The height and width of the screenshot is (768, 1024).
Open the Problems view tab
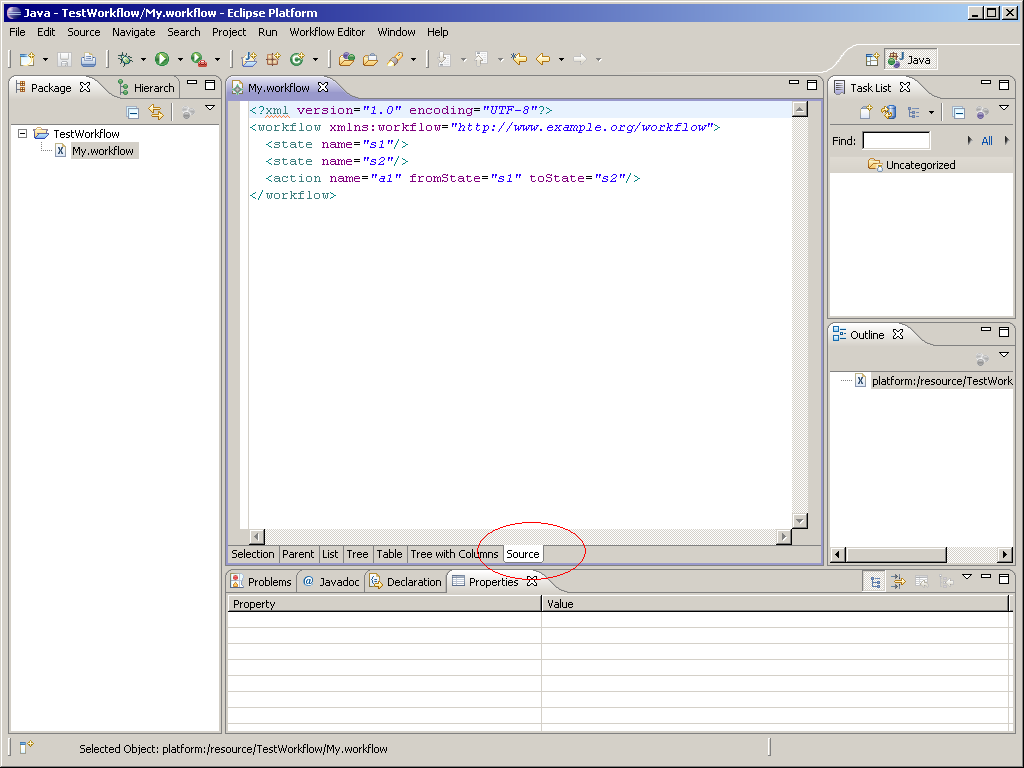tap(261, 582)
